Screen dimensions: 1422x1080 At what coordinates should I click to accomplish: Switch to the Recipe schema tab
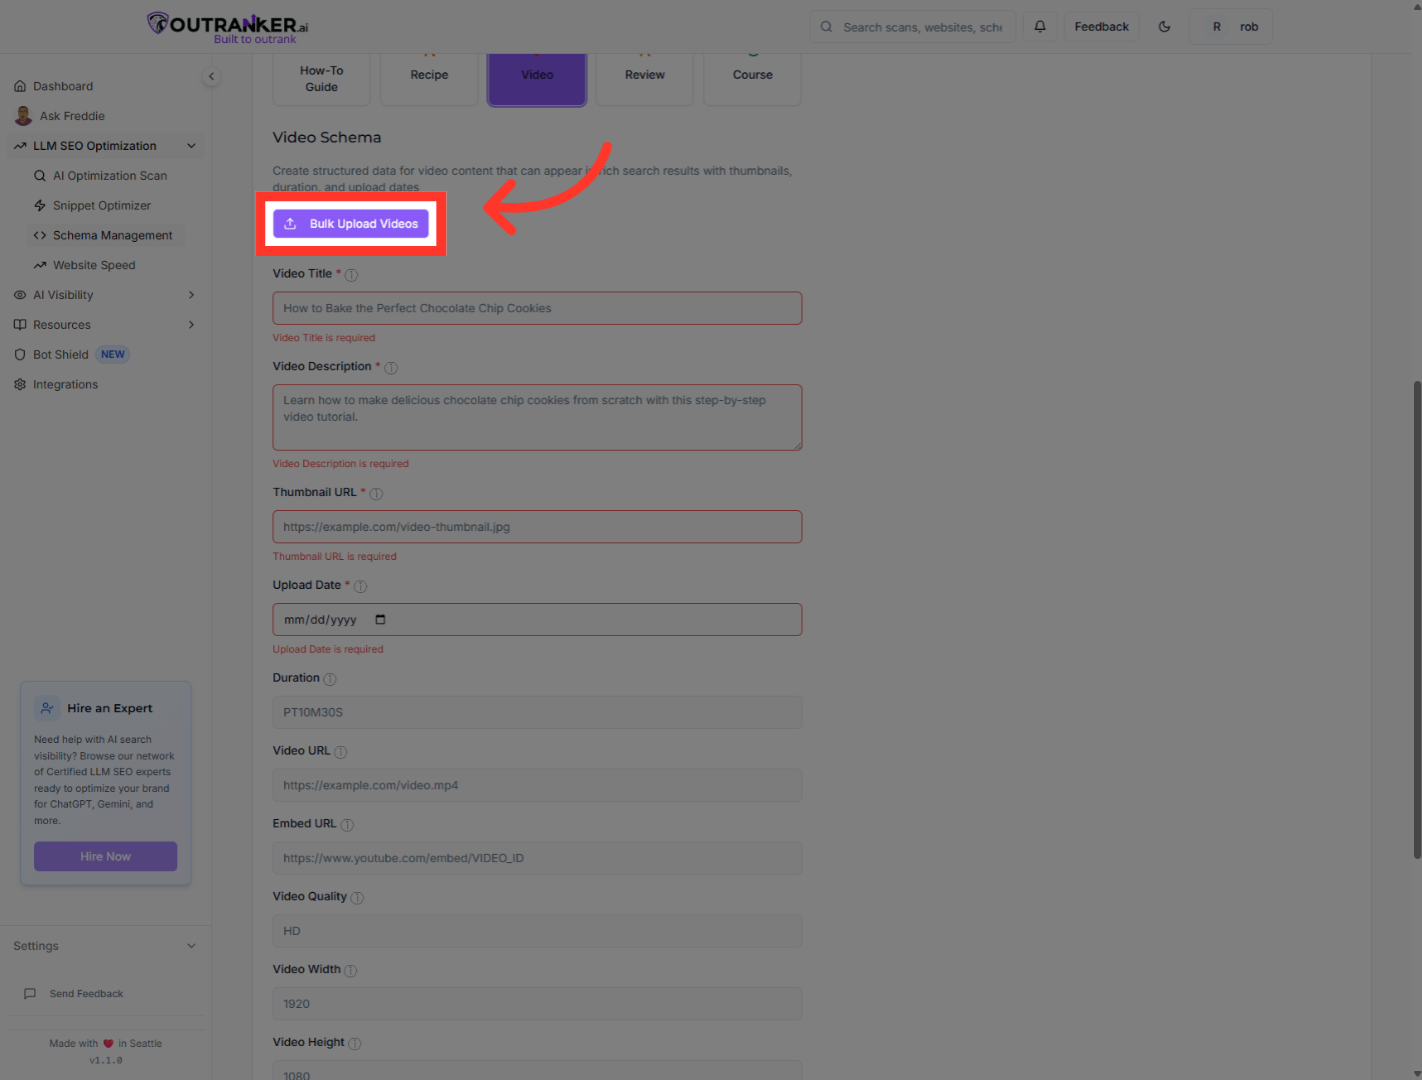[429, 74]
